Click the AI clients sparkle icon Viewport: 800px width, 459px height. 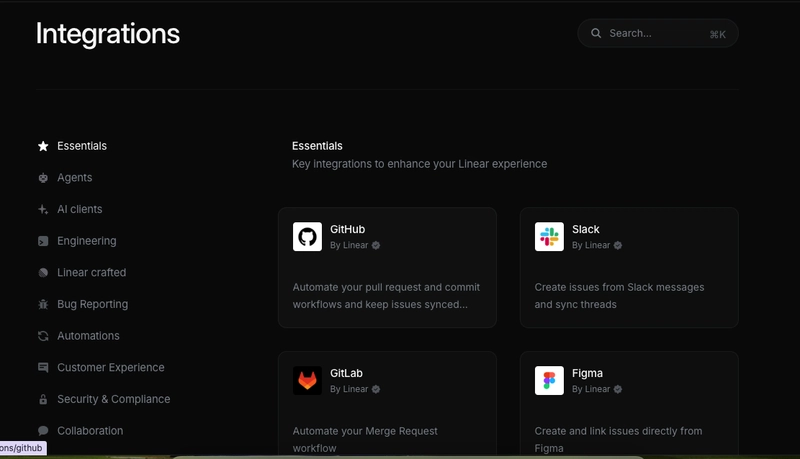pos(43,210)
